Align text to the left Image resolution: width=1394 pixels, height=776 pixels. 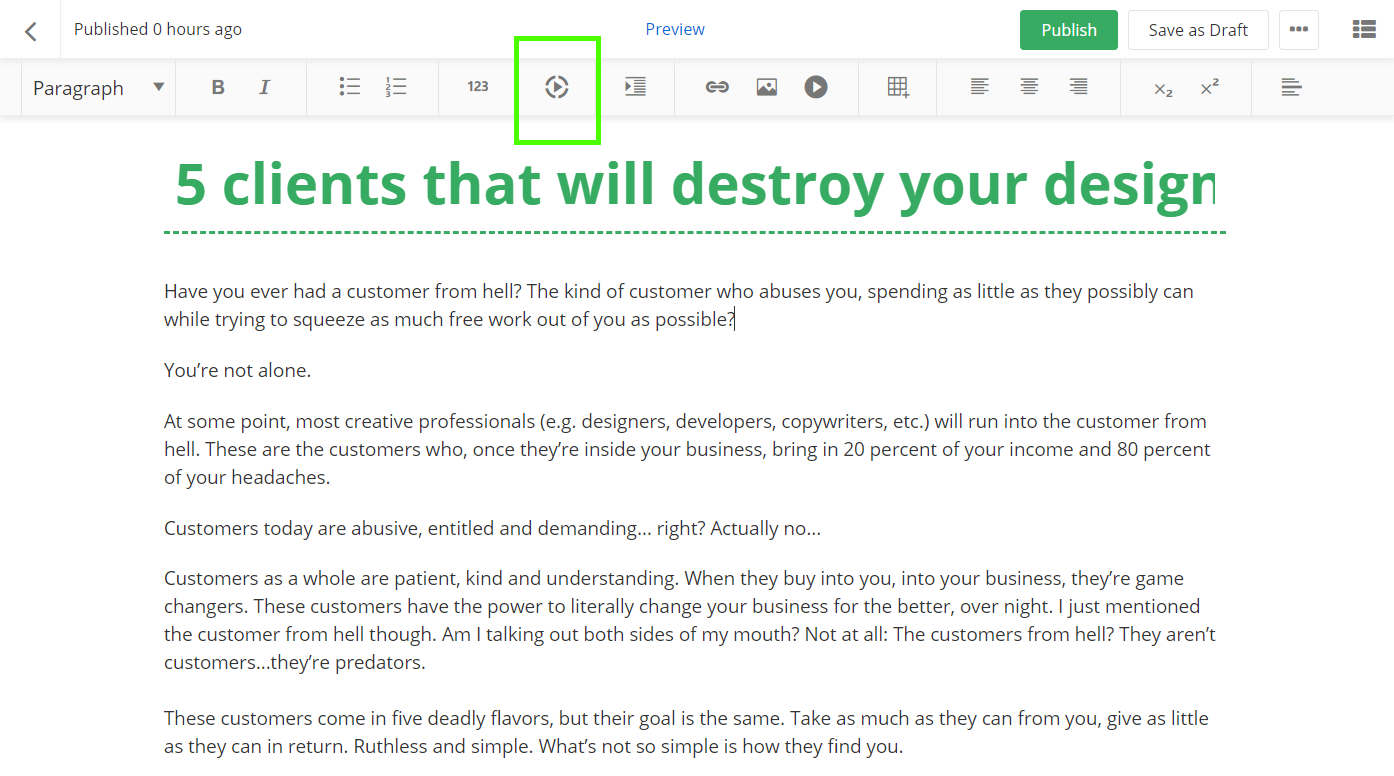(x=980, y=88)
